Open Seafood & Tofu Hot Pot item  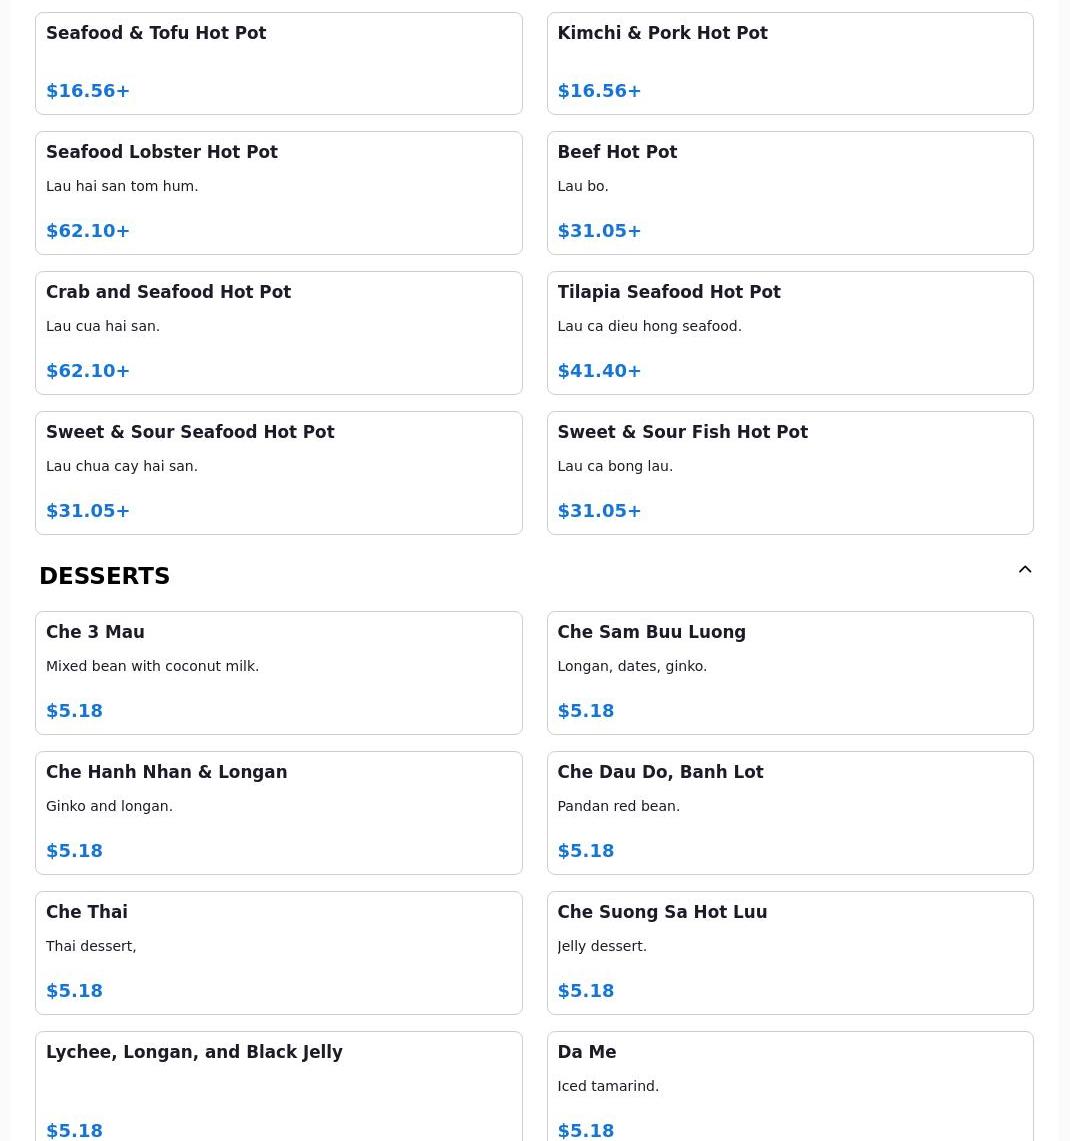click(x=279, y=63)
